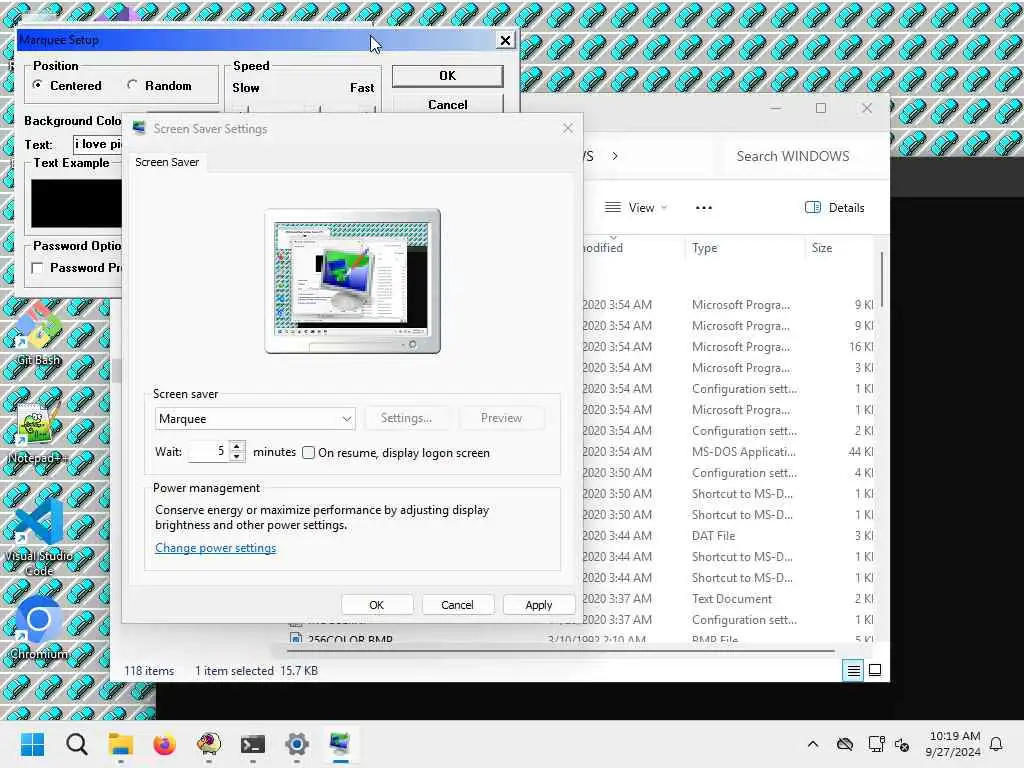Launch Firefox from the taskbar

click(165, 744)
